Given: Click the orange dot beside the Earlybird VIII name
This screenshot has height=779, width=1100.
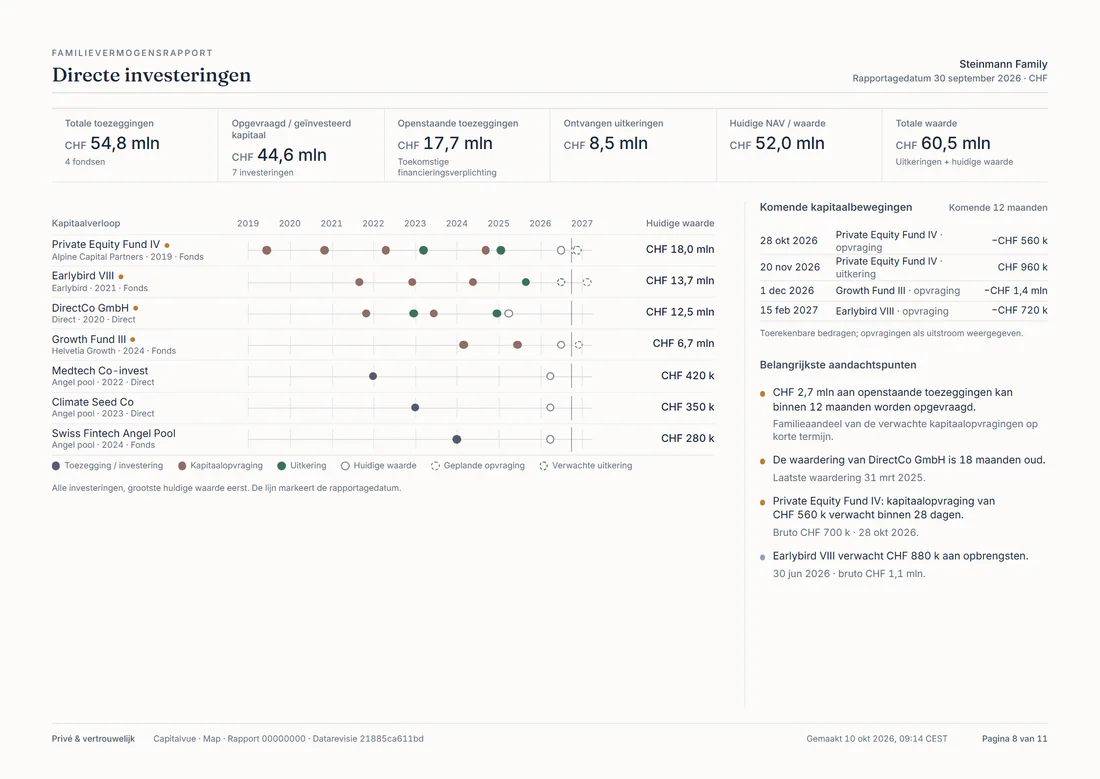Looking at the screenshot, I should point(121,277).
